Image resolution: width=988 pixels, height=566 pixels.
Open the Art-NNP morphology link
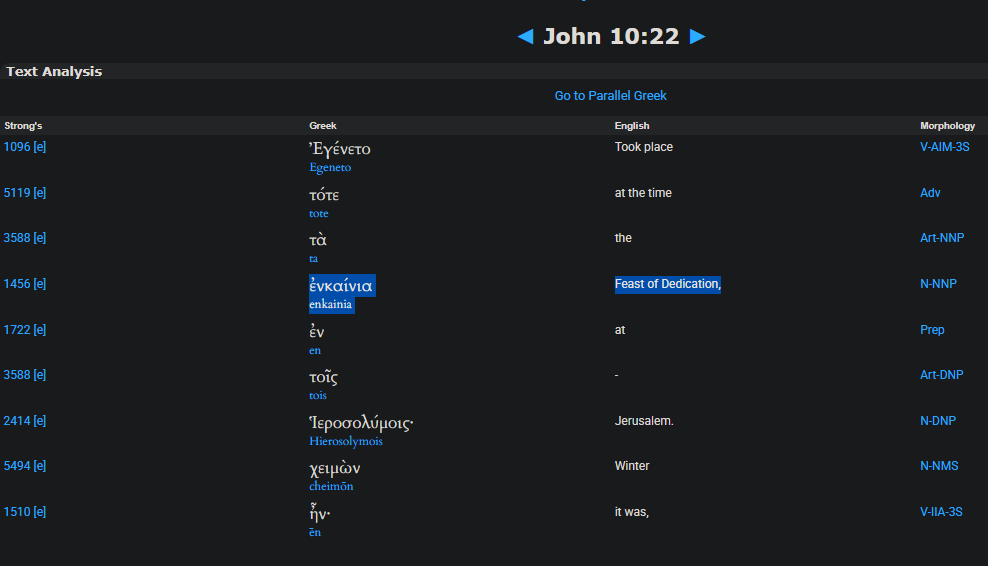click(942, 238)
